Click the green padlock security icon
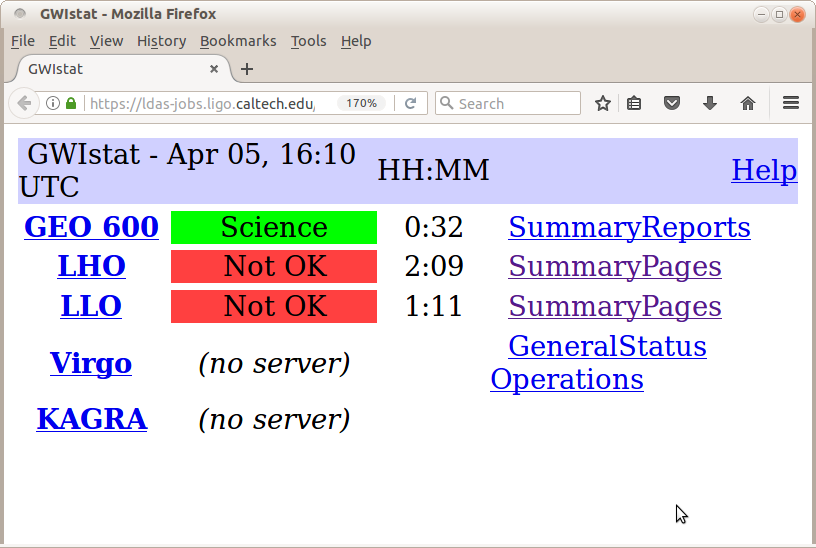Screen dimensions: 816x548 [x=71, y=103]
